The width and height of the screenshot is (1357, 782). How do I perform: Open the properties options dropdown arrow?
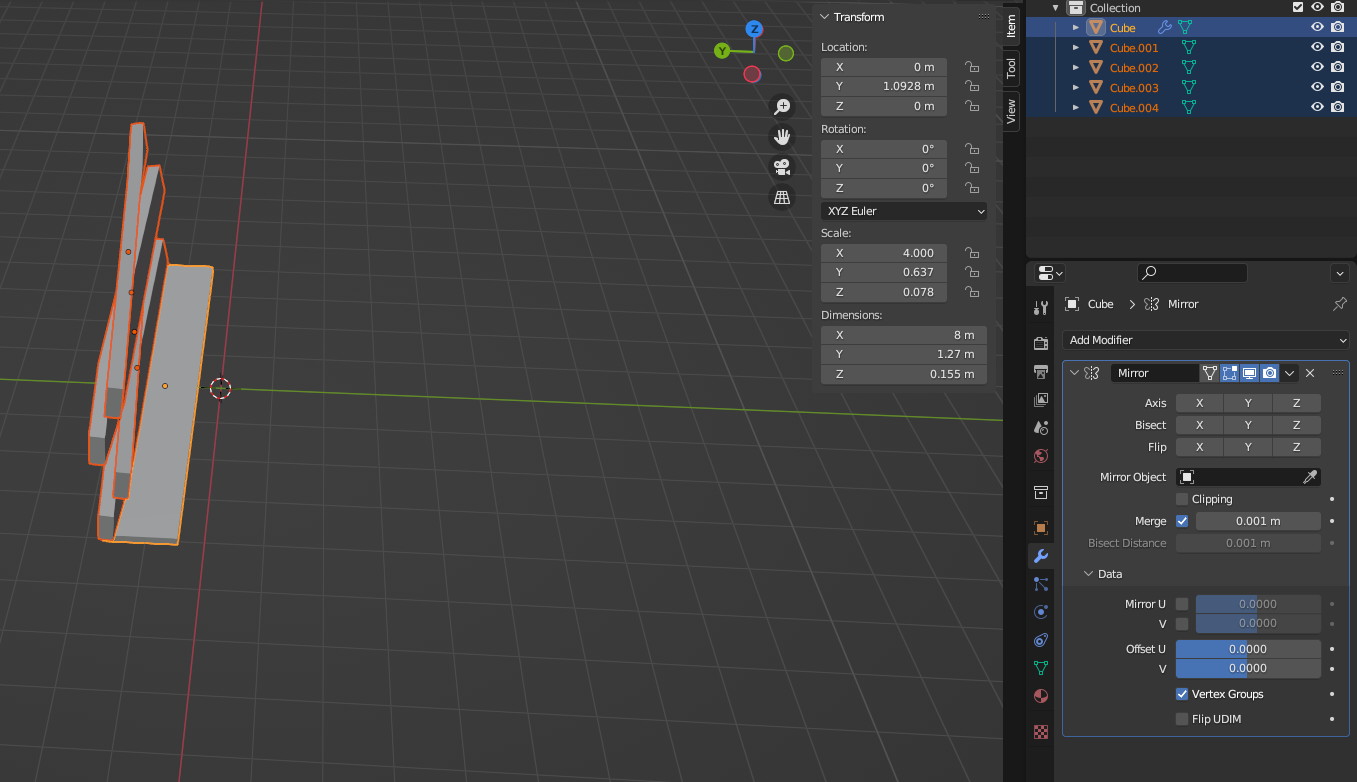(1340, 273)
